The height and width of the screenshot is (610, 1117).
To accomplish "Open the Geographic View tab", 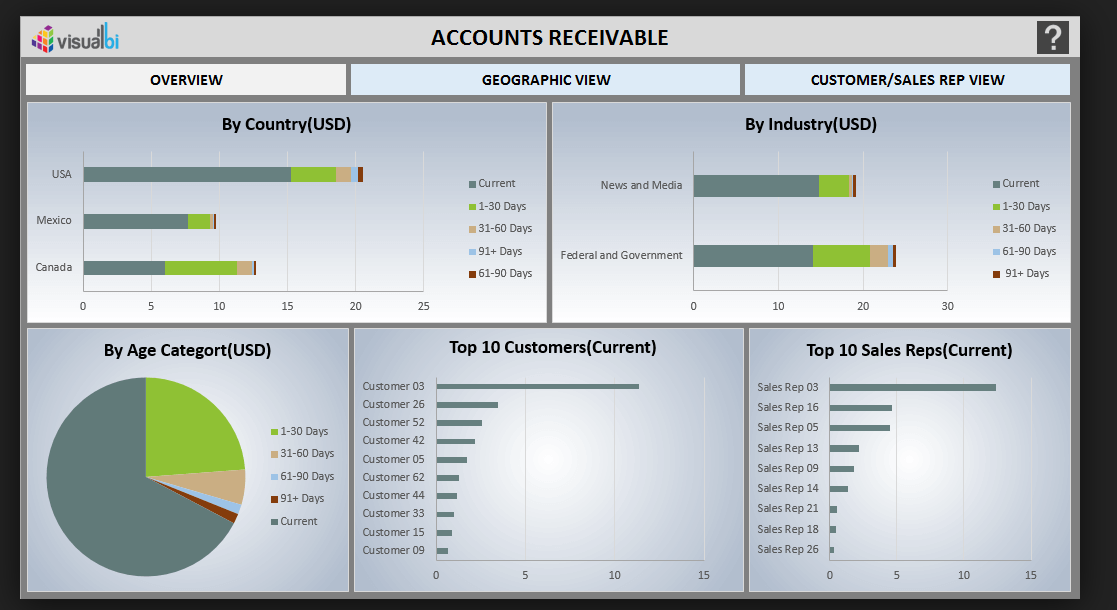I will [546, 80].
